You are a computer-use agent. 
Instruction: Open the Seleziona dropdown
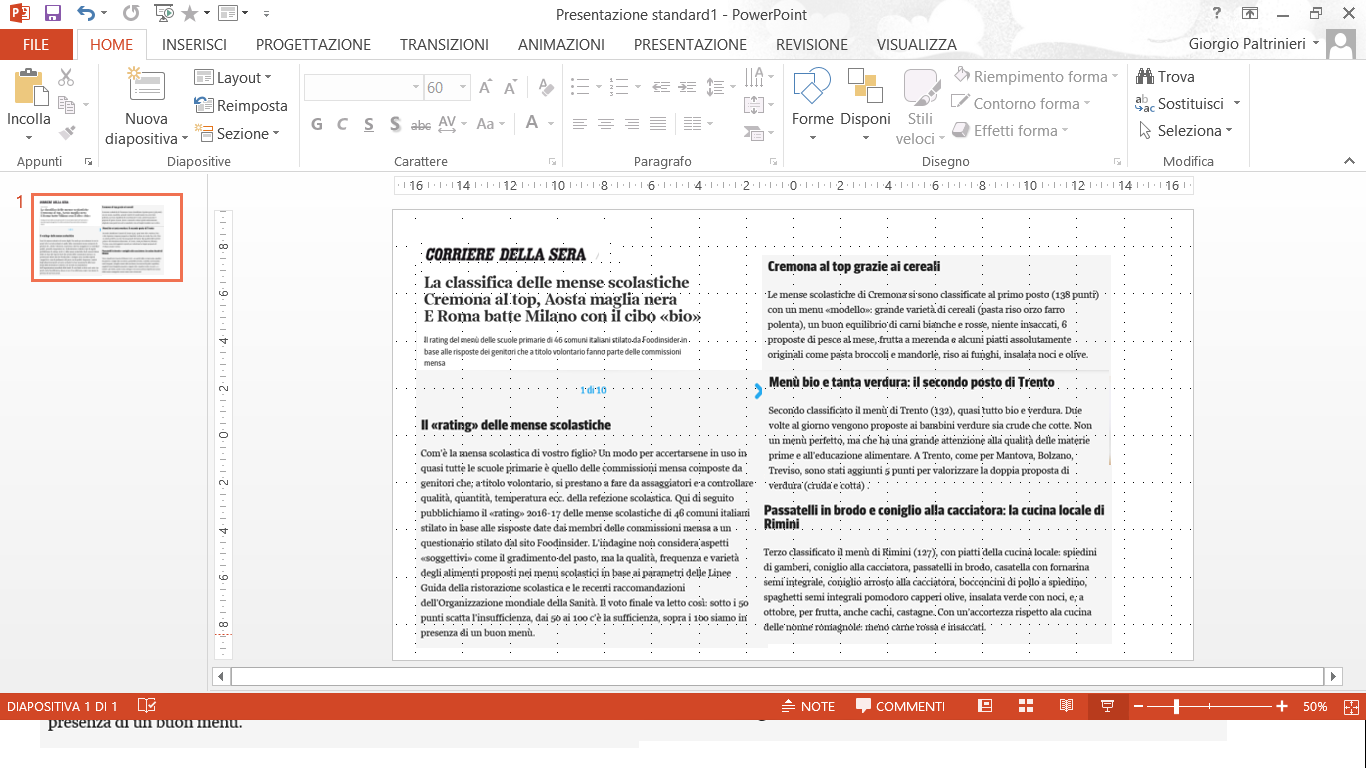pos(1185,130)
